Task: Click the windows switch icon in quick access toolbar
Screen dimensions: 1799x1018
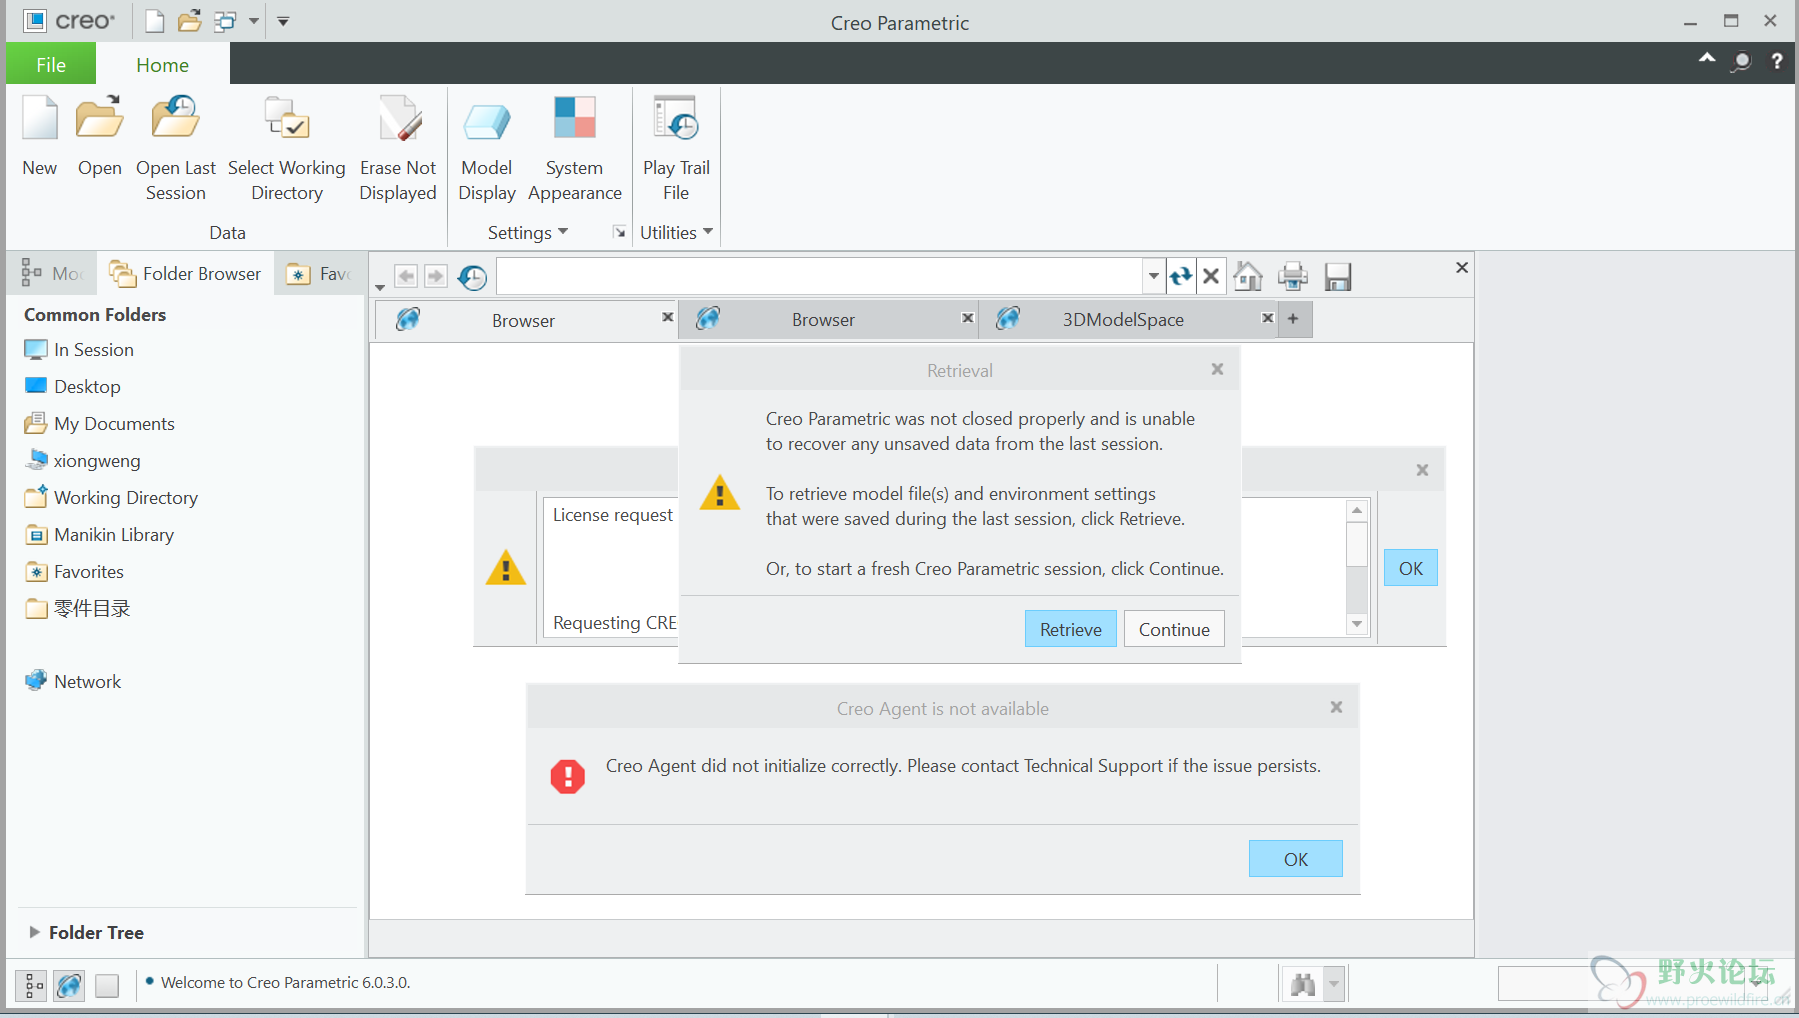Action: coord(226,21)
